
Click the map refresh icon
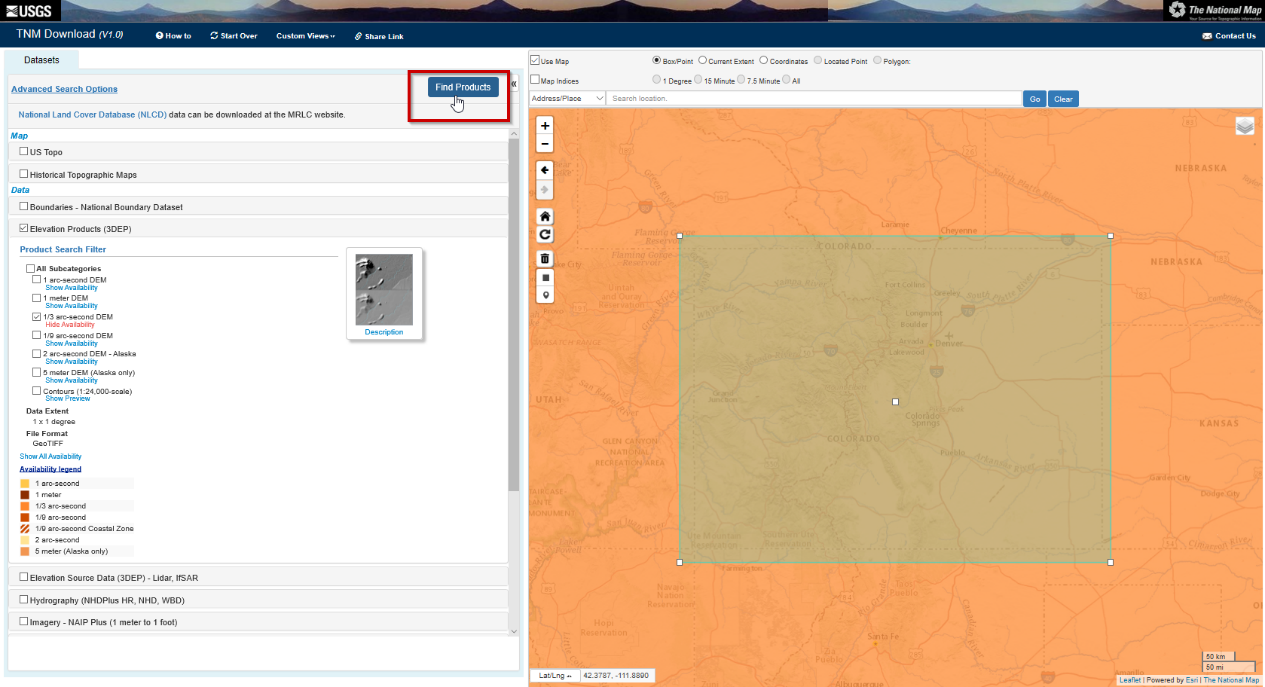coord(544,234)
